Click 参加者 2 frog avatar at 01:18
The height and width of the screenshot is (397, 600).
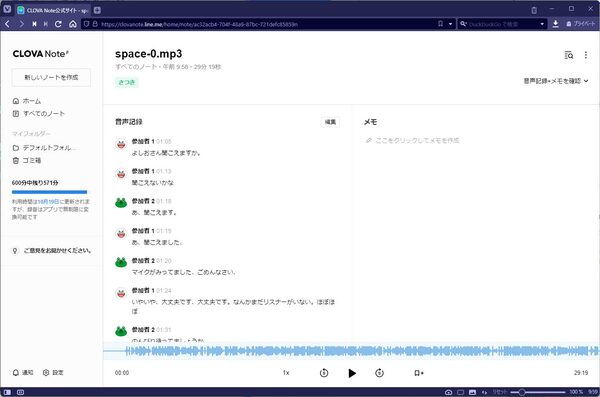click(121, 203)
